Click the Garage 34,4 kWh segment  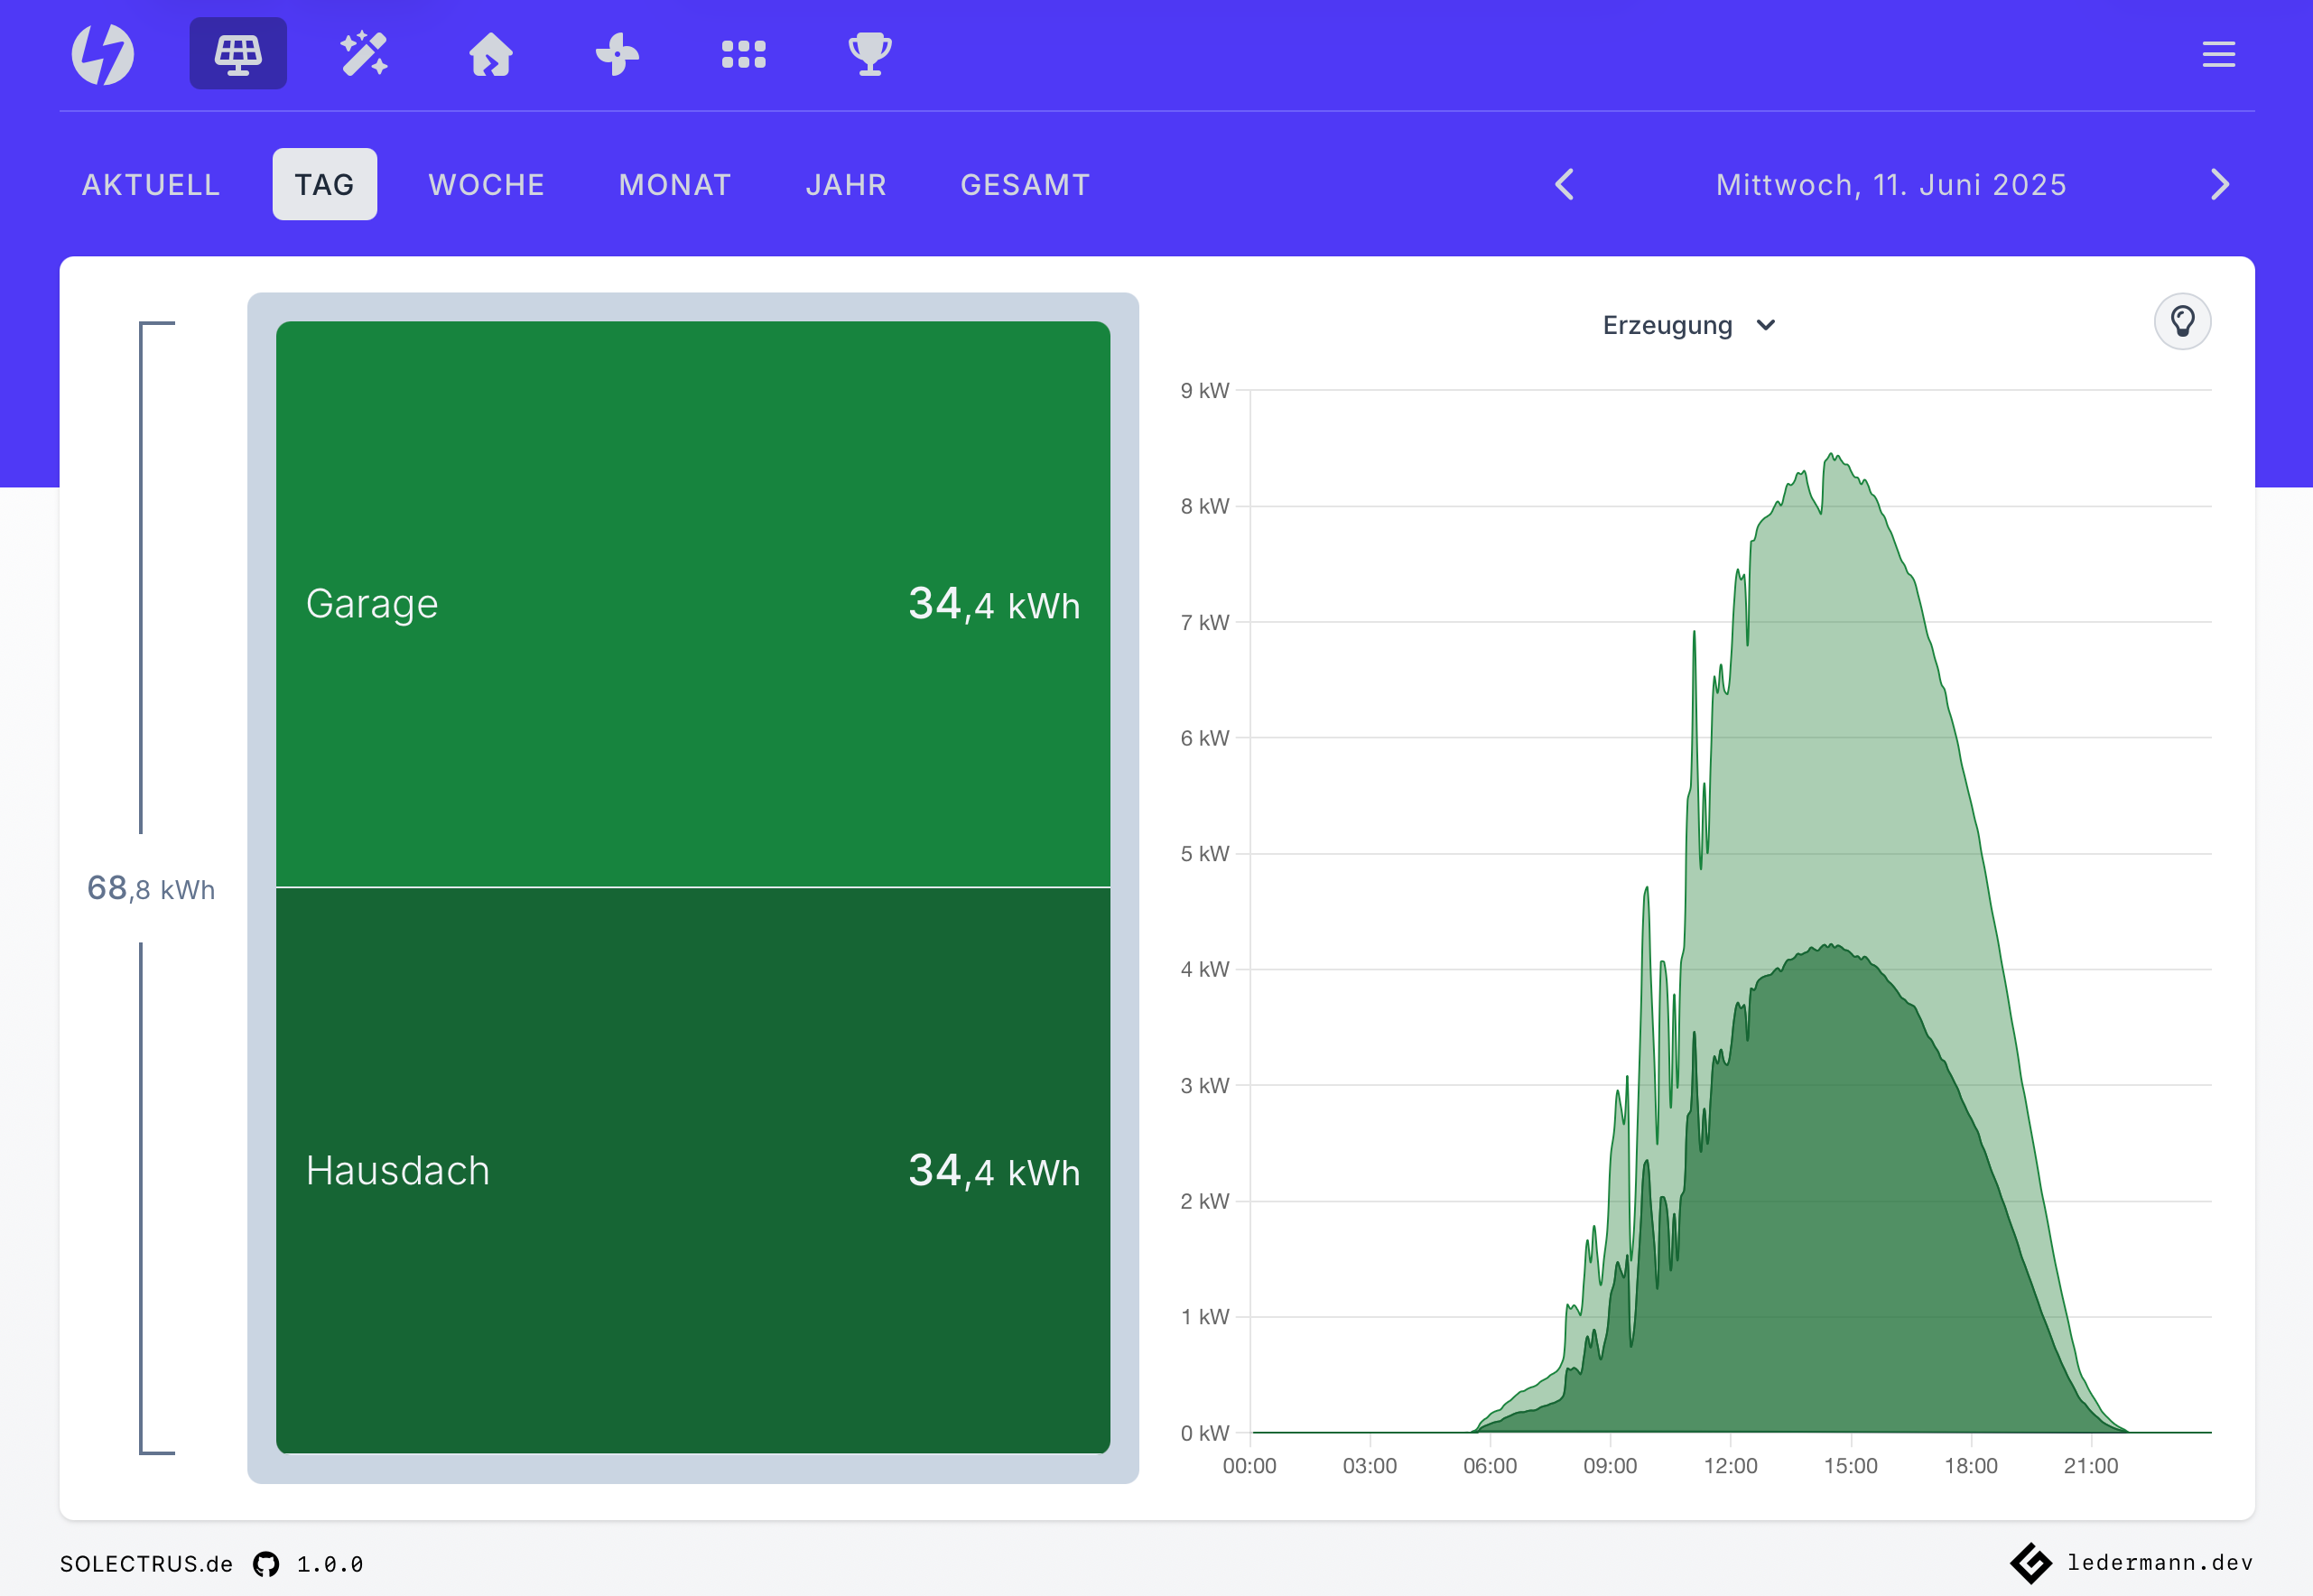[x=693, y=604]
